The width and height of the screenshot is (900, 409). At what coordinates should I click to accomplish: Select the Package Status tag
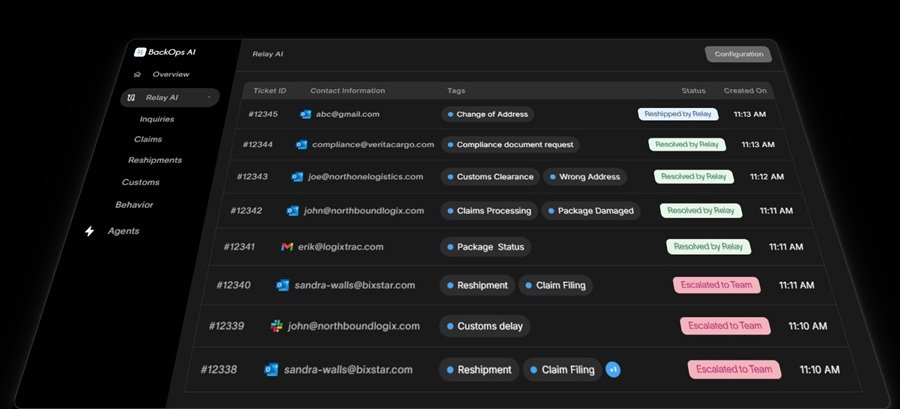[486, 247]
